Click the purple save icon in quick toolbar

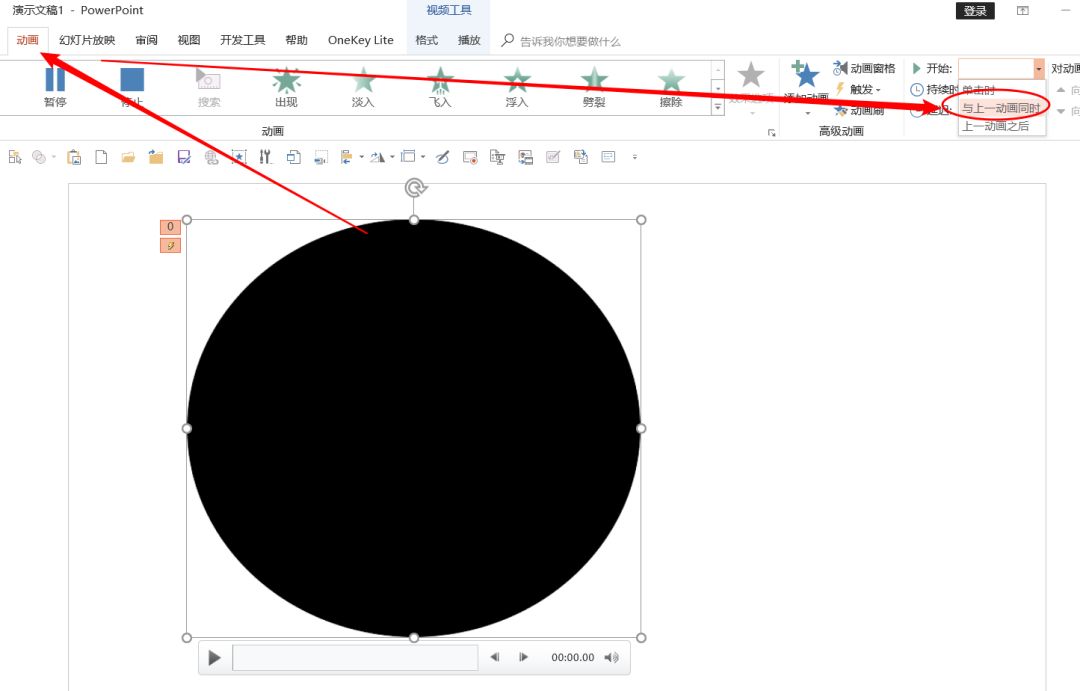pos(184,157)
